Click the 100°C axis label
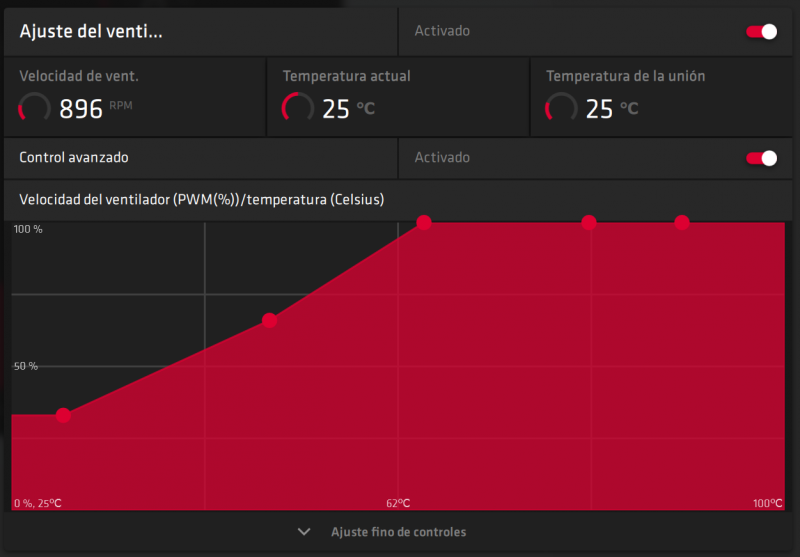 [767, 503]
